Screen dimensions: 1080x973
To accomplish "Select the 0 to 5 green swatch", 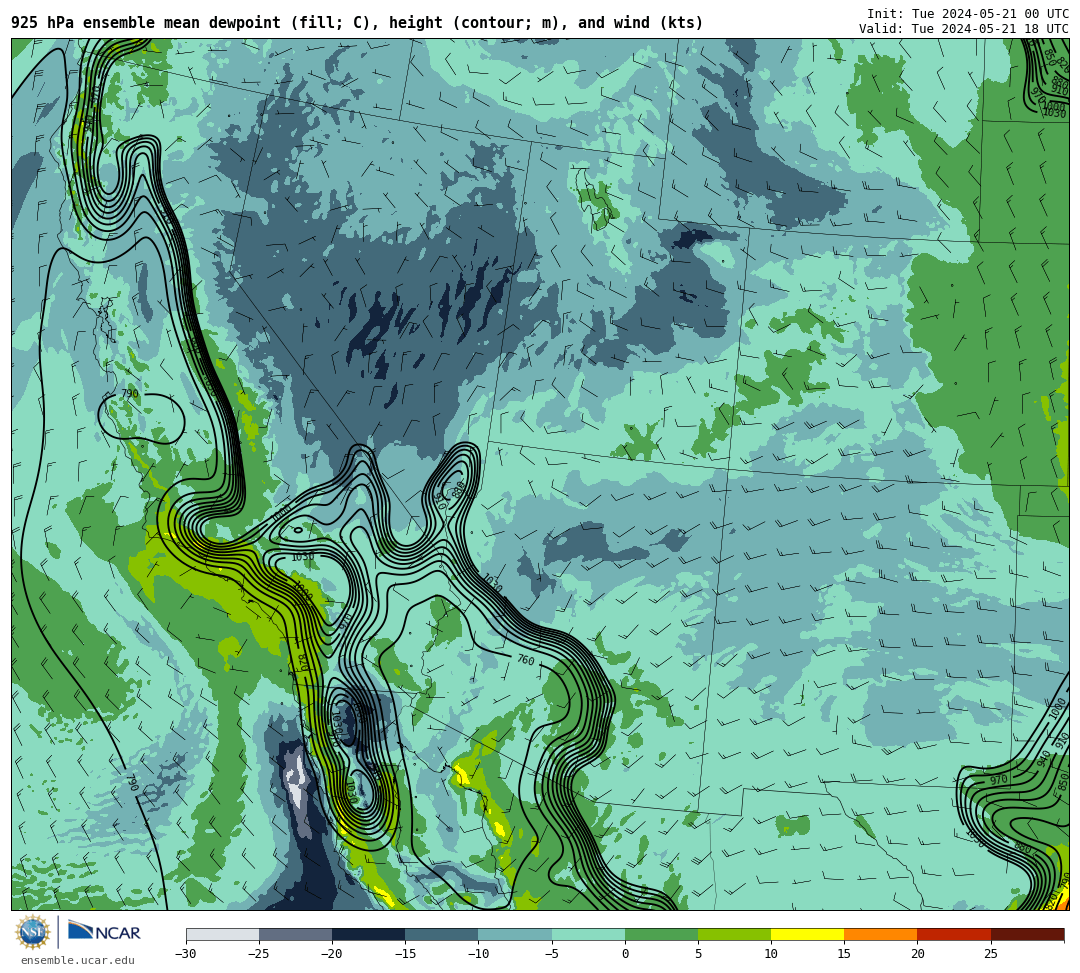I will [661, 934].
